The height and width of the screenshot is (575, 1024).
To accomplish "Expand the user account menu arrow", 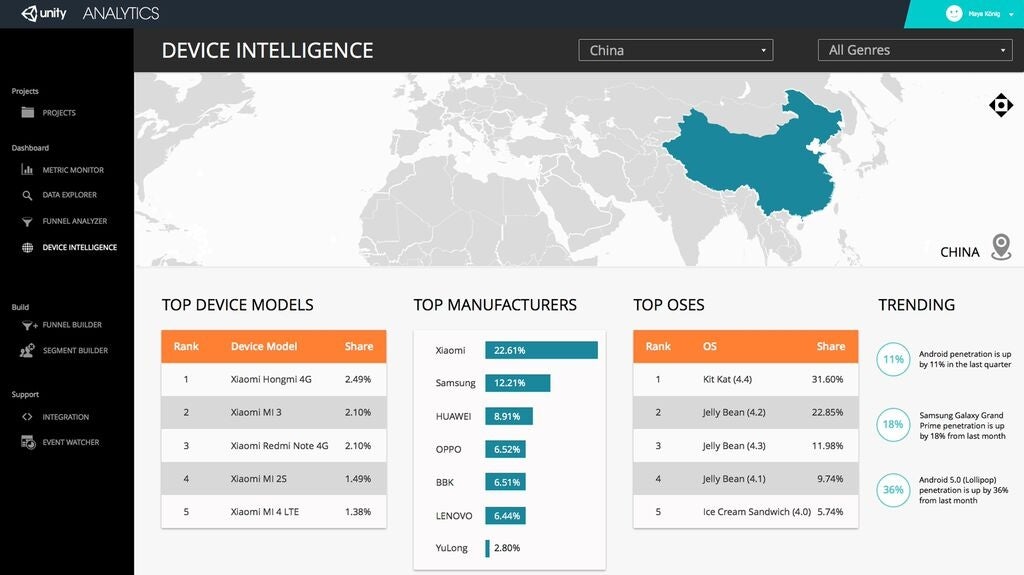I will click(x=1011, y=14).
